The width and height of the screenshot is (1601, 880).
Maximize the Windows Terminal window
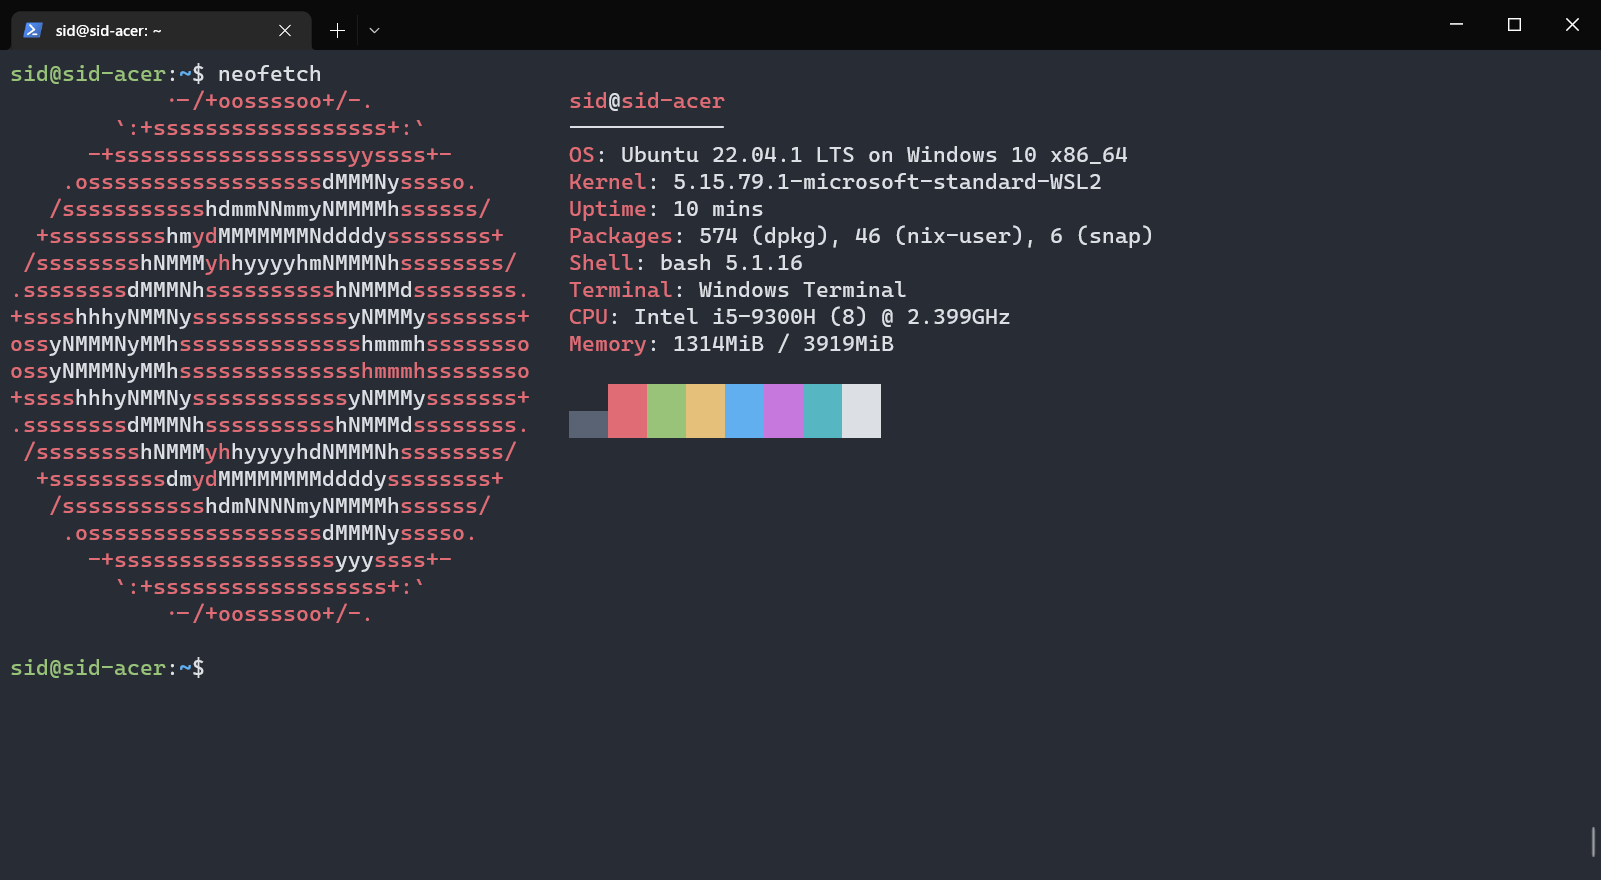(x=1514, y=24)
